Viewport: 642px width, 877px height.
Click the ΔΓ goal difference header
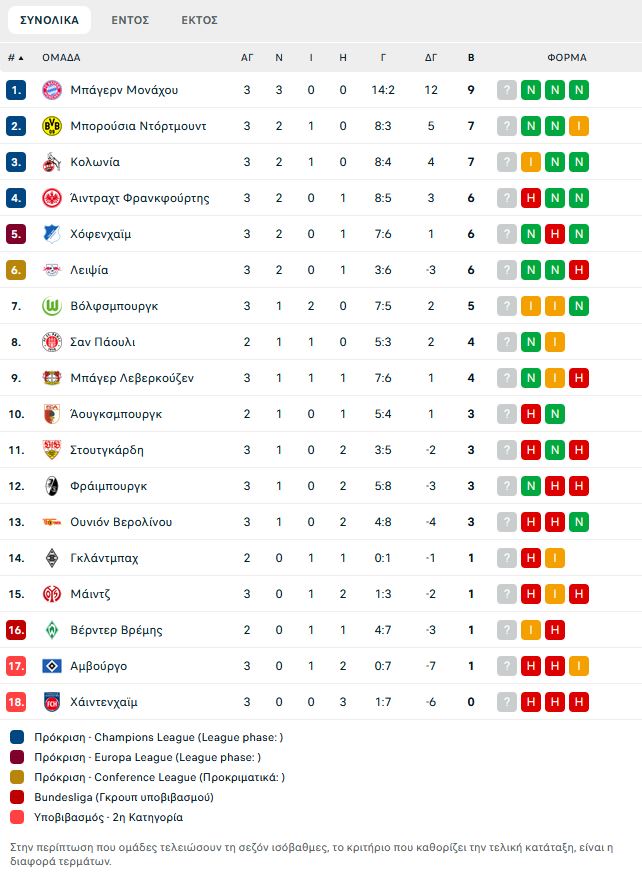[431, 58]
